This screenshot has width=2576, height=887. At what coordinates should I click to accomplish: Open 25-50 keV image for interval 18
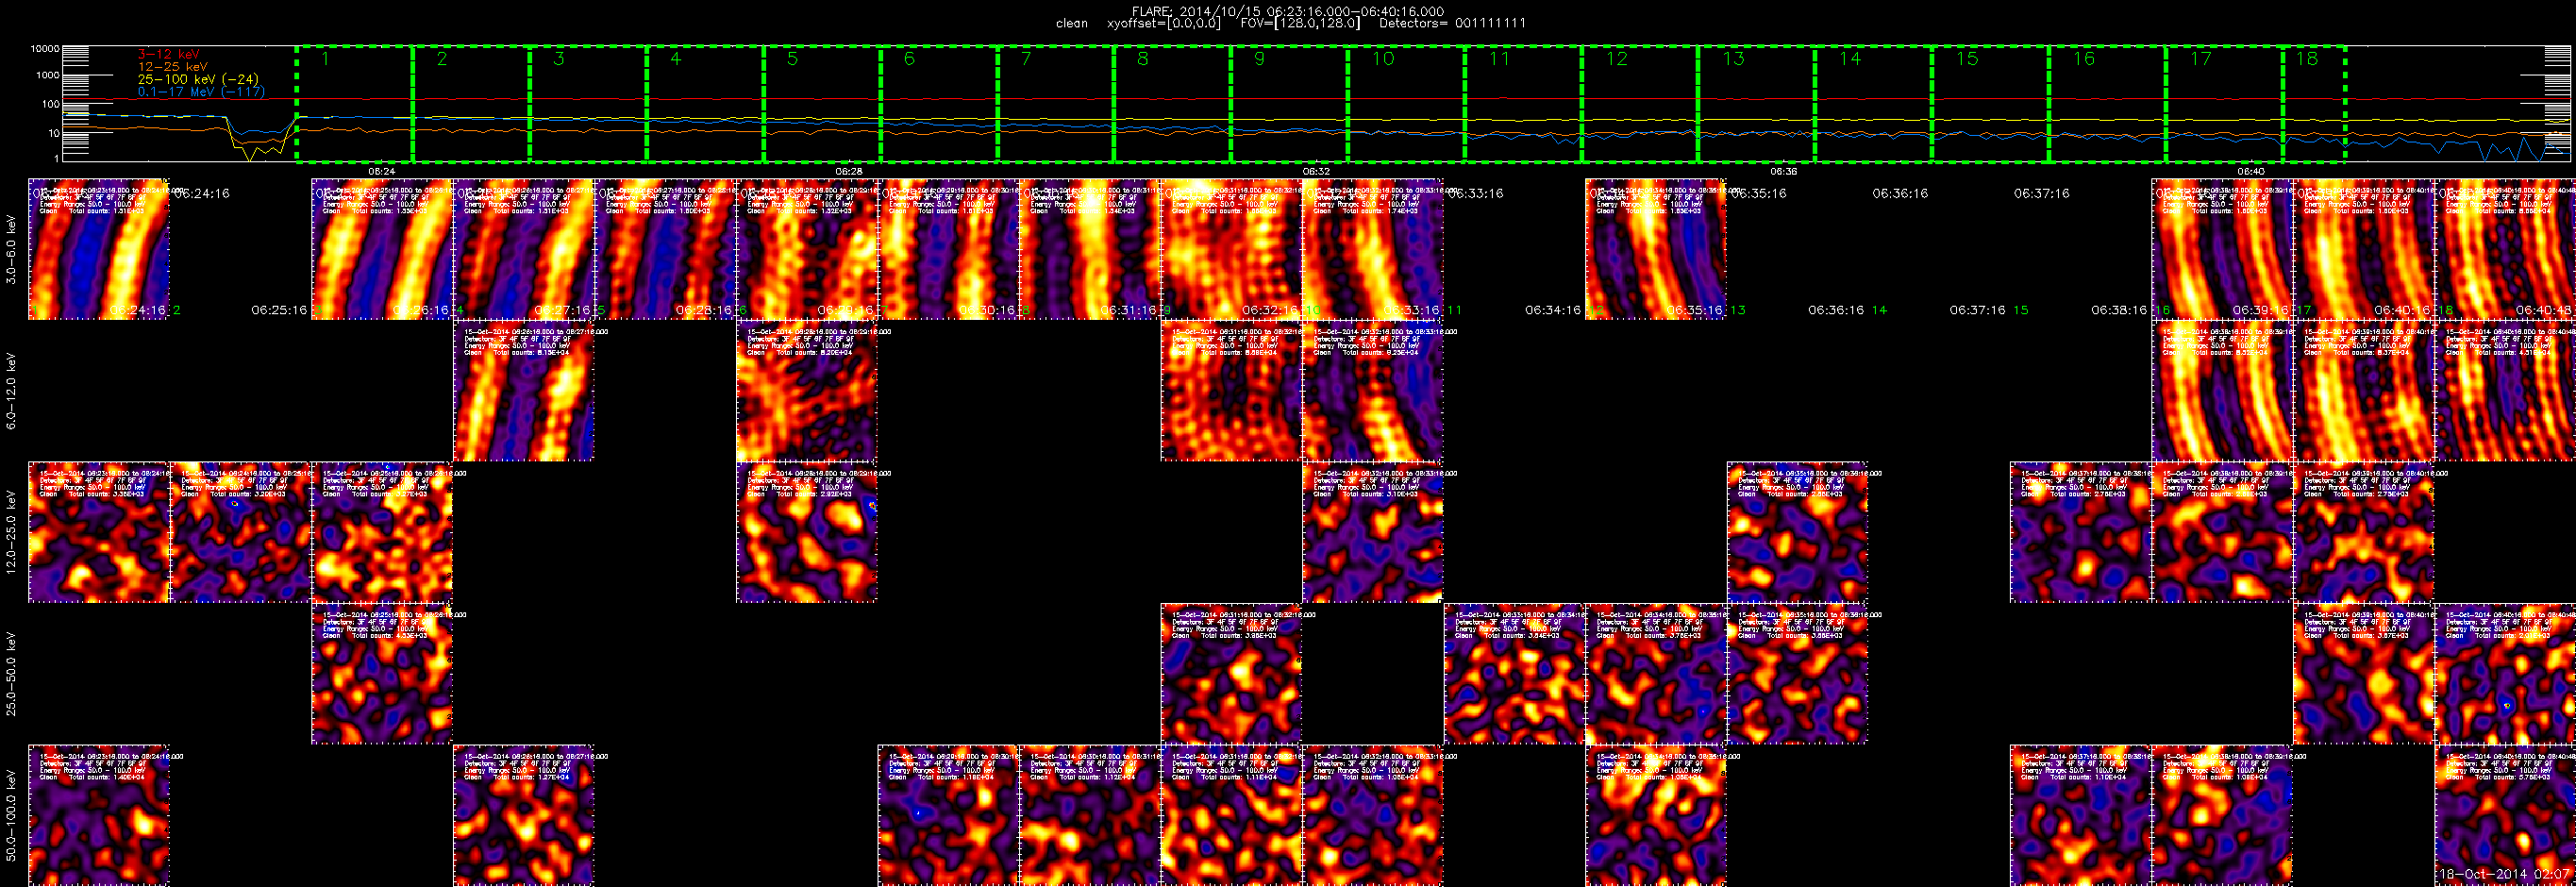click(x=2504, y=674)
